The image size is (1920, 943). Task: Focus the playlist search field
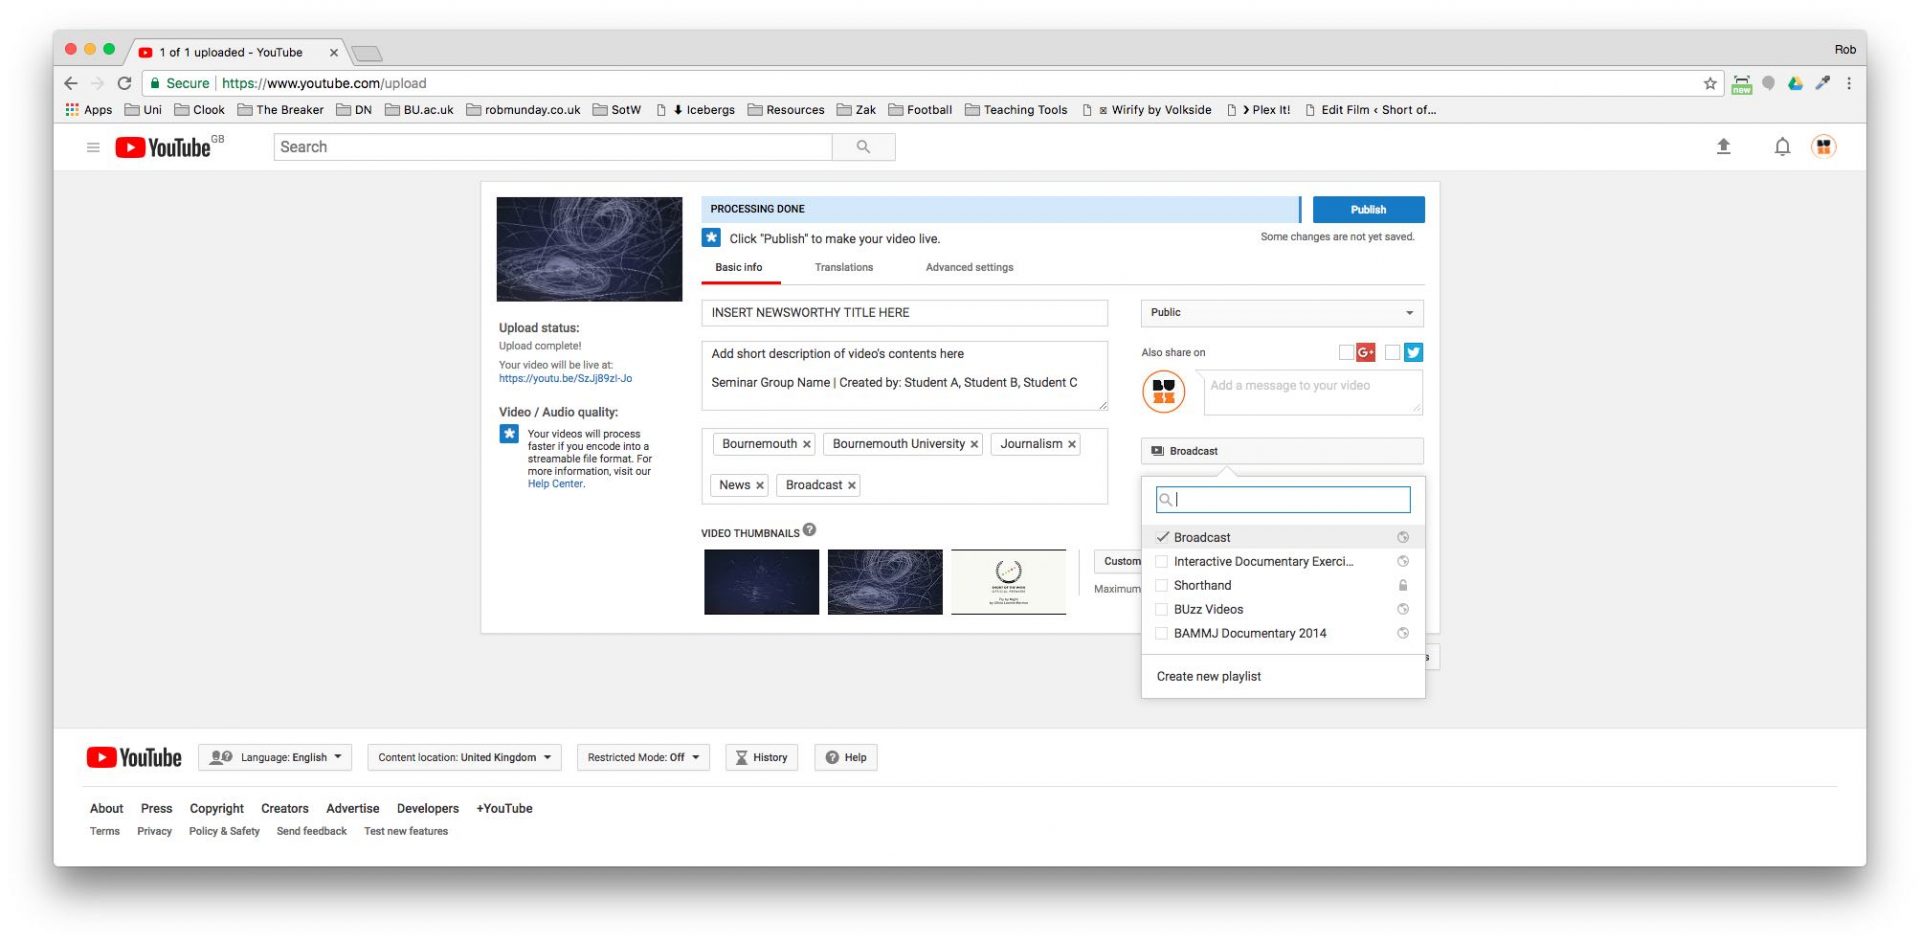point(1283,499)
